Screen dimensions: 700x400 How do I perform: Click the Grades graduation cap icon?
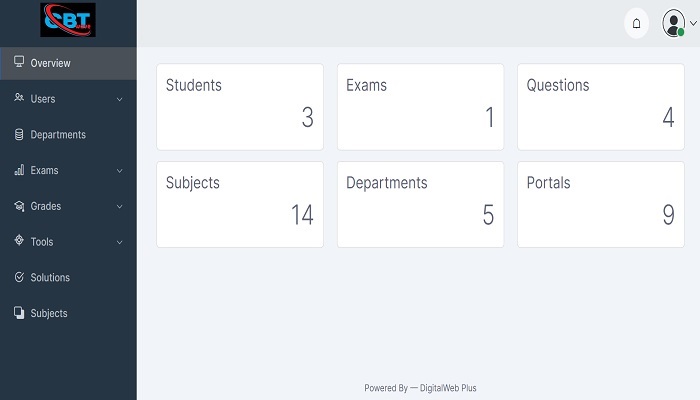coord(19,206)
